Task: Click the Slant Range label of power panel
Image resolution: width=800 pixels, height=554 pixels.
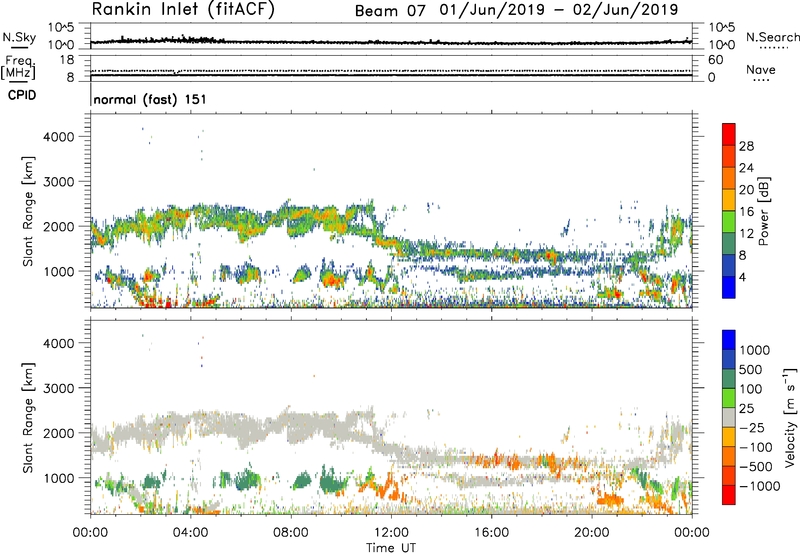Action: pos(28,211)
